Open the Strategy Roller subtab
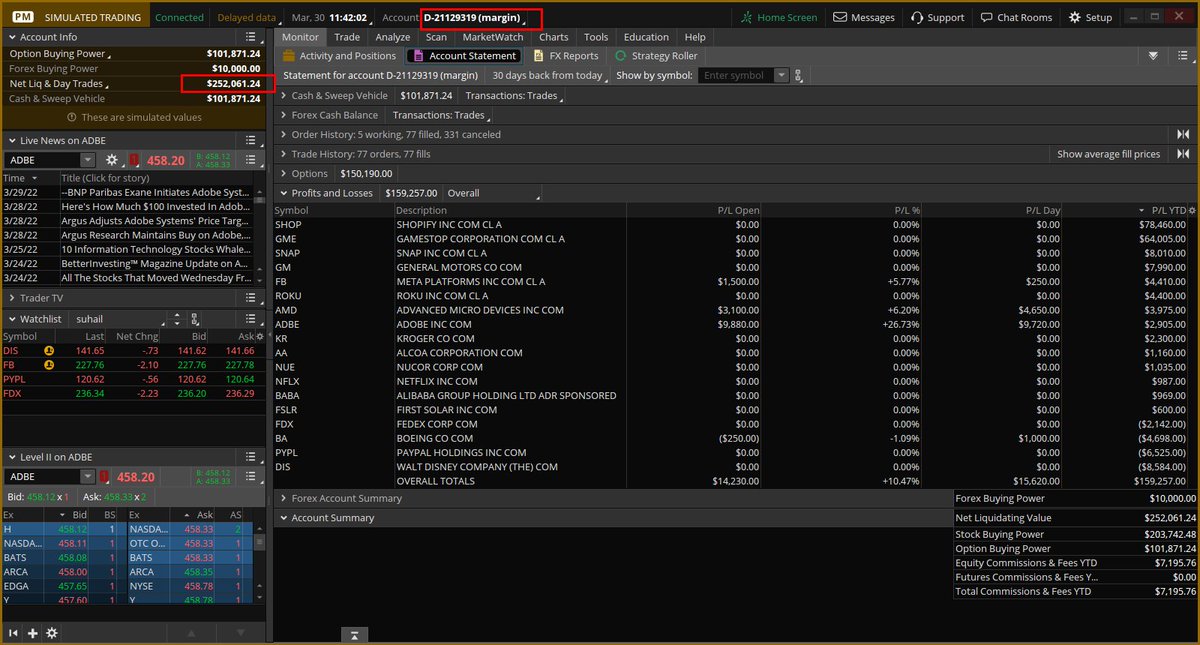The image size is (1200, 645). [x=657, y=56]
